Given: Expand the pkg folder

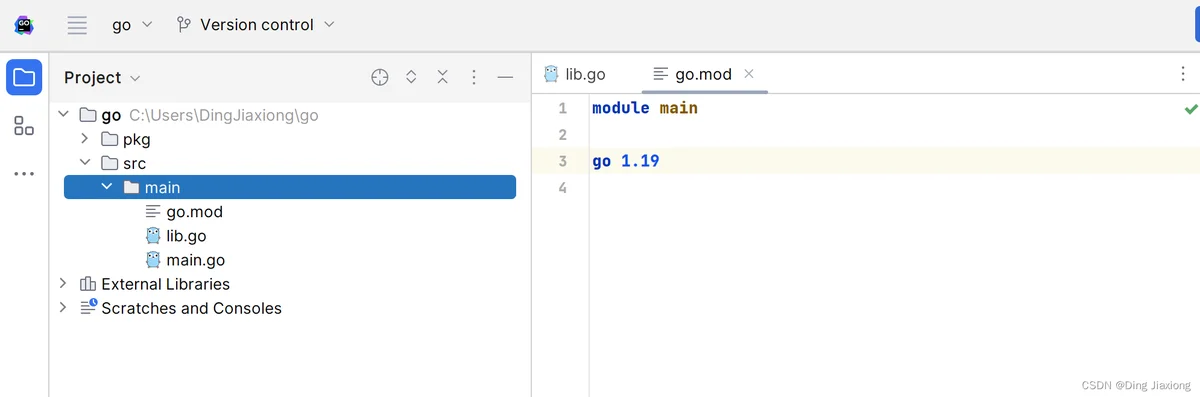Looking at the screenshot, I should click(85, 139).
